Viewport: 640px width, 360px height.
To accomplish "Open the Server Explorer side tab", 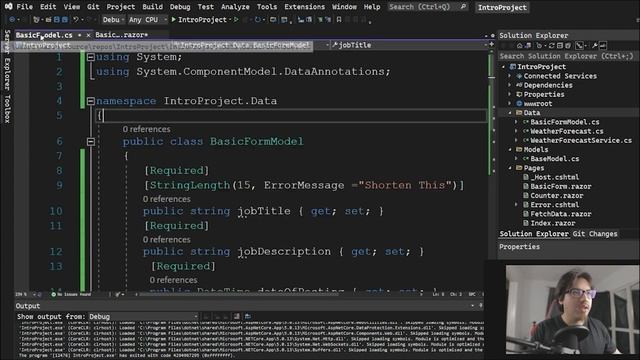I will point(7,60).
